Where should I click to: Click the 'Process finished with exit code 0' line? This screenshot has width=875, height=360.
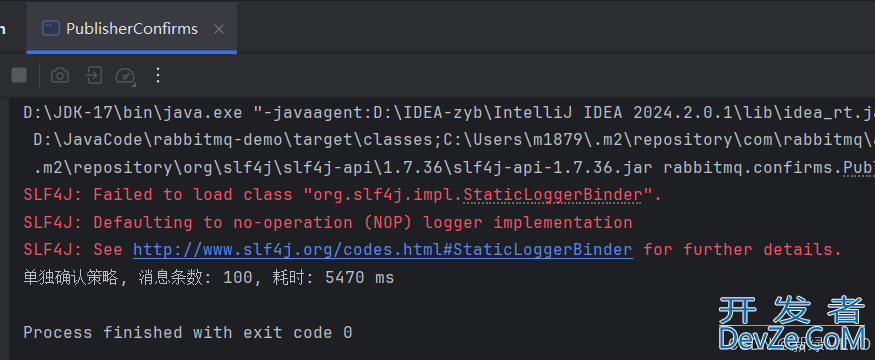[188, 333]
